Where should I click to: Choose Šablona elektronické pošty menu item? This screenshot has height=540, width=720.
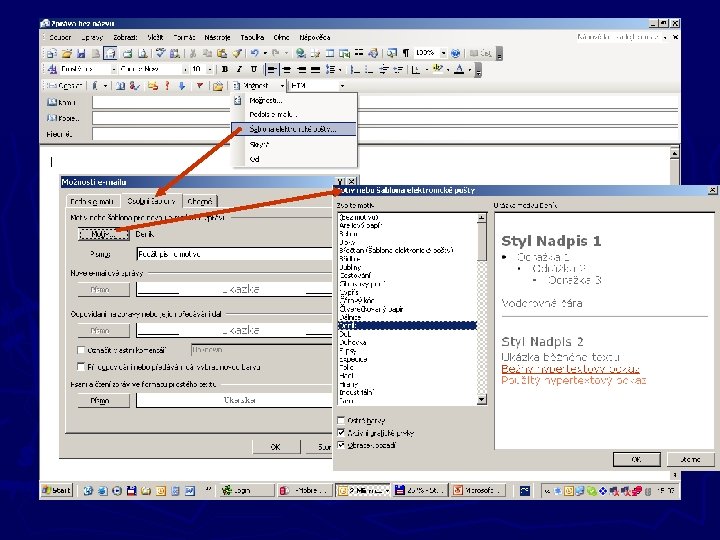click(294, 129)
